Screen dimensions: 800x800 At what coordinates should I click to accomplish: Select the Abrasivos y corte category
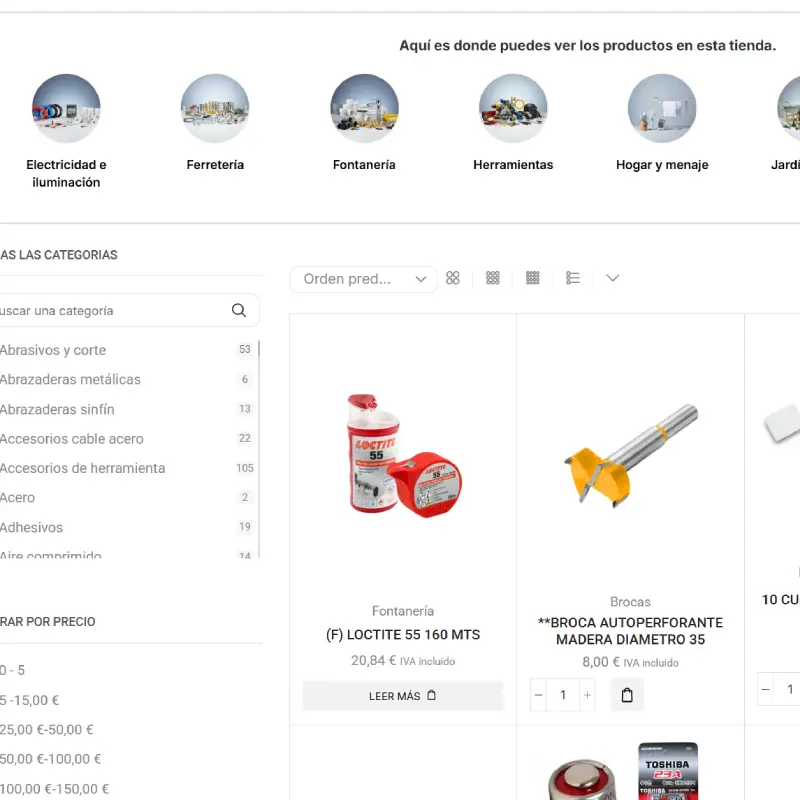53,350
